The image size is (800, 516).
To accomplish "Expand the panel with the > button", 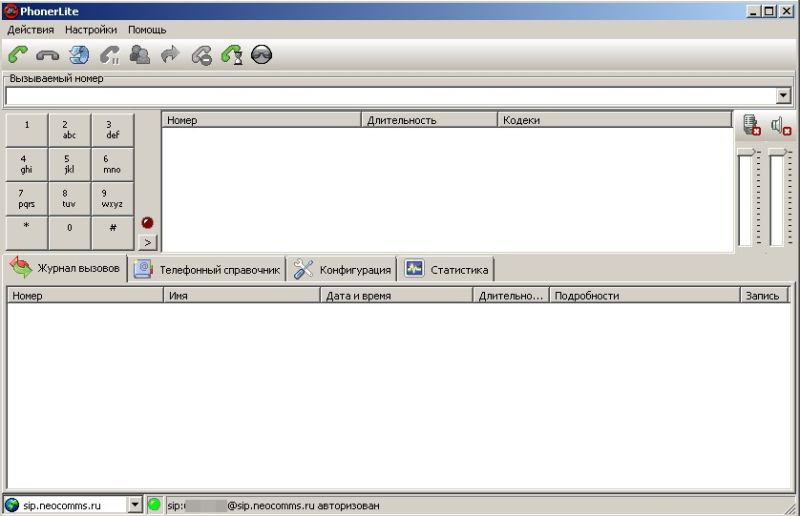I will 147,242.
